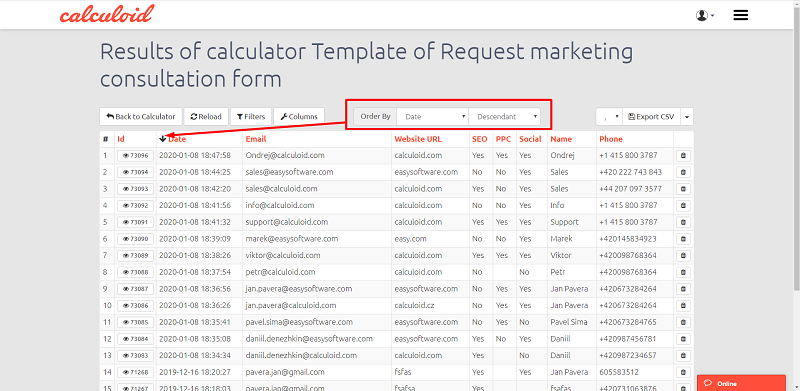
Task: Expand the Export CSV options arrow
Action: tap(687, 116)
